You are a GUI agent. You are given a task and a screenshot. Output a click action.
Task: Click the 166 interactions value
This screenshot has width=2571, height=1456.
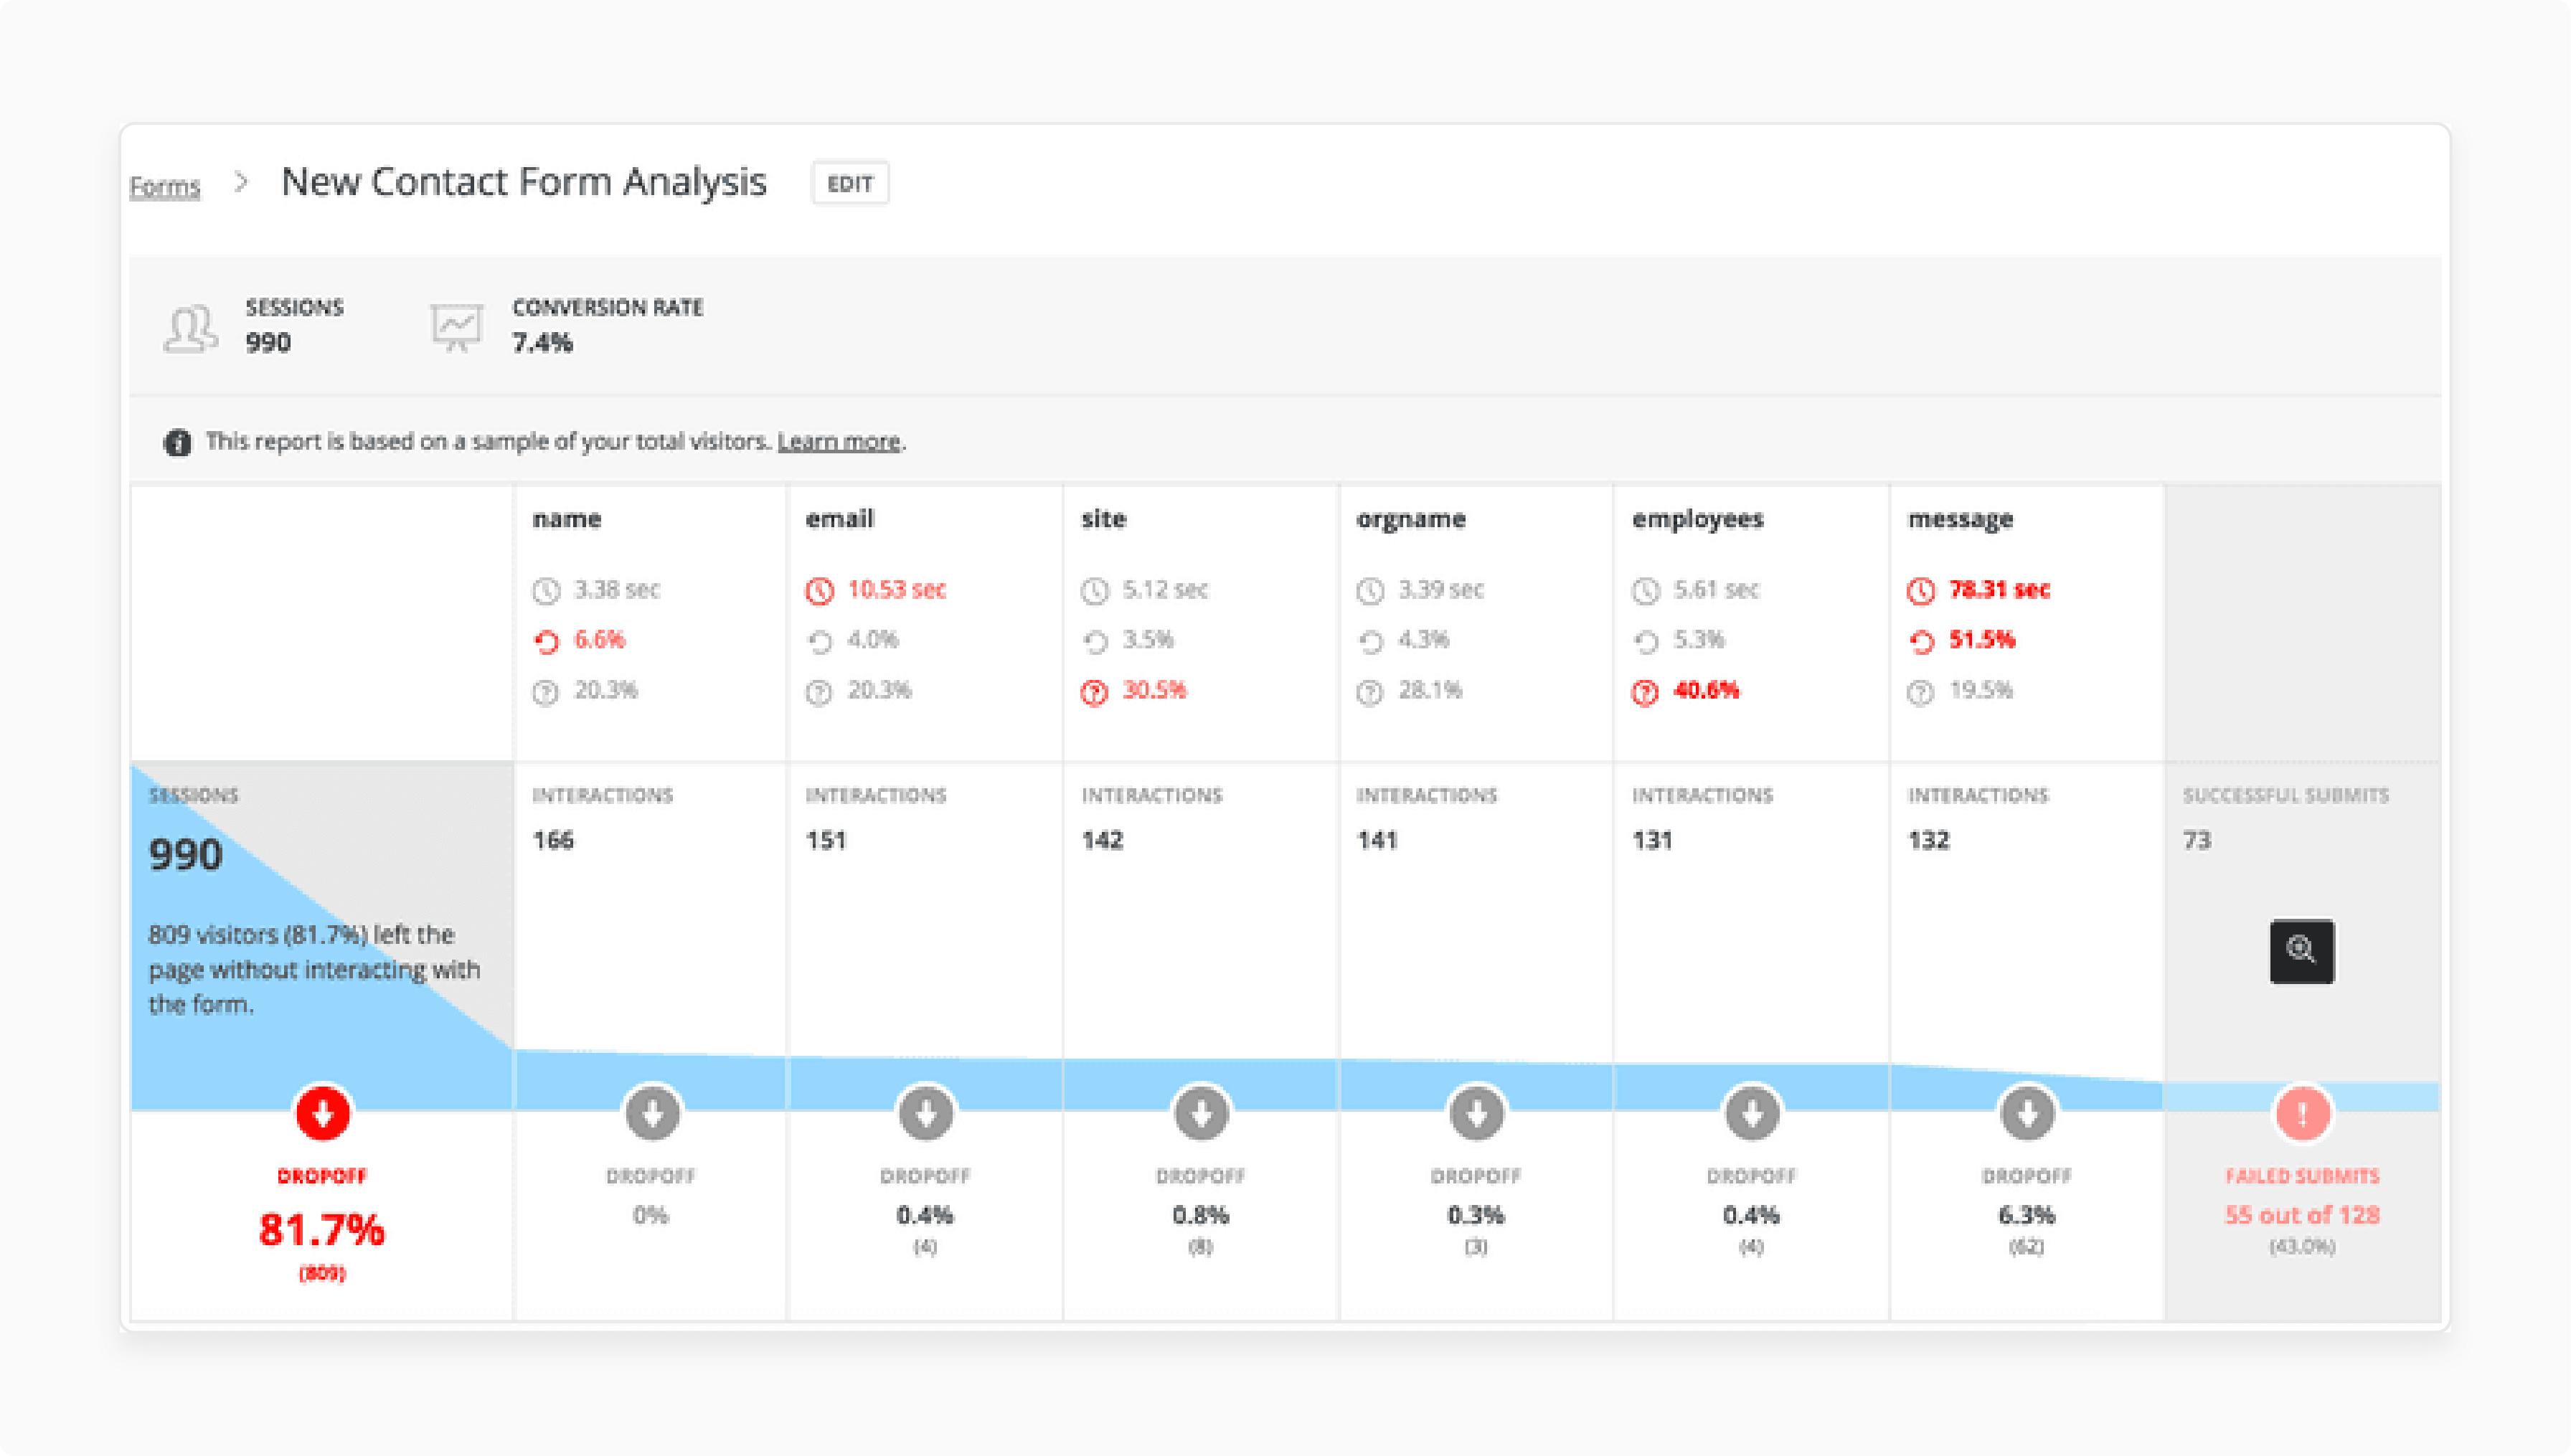point(553,840)
